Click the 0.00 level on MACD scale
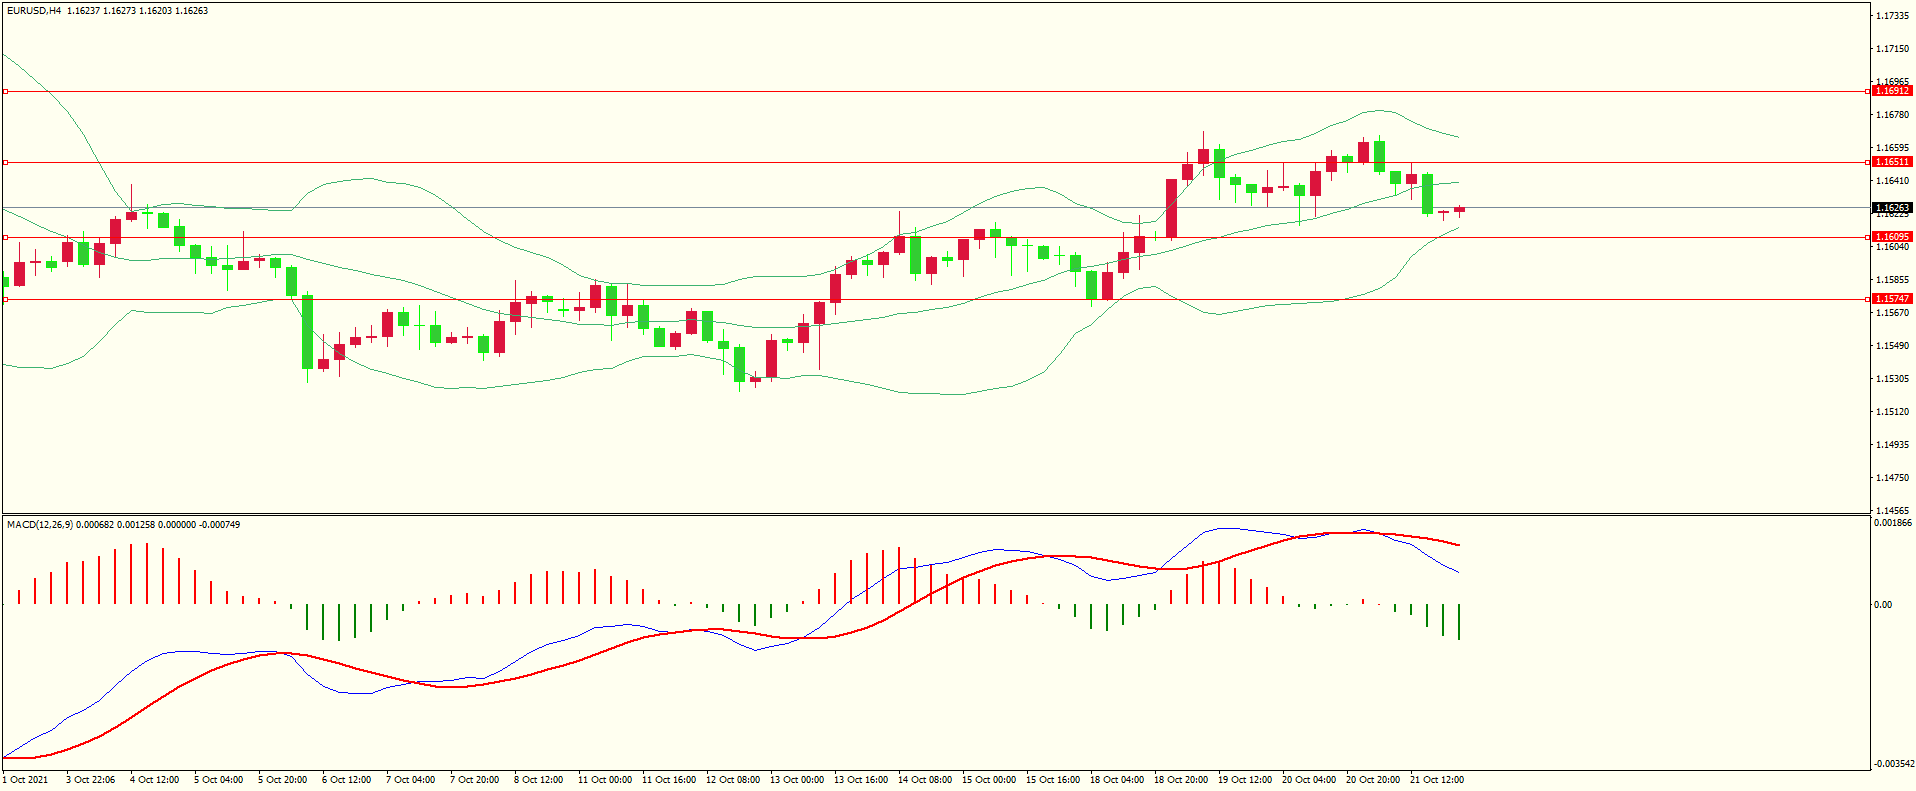The width and height of the screenshot is (1916, 791). [x=1882, y=605]
